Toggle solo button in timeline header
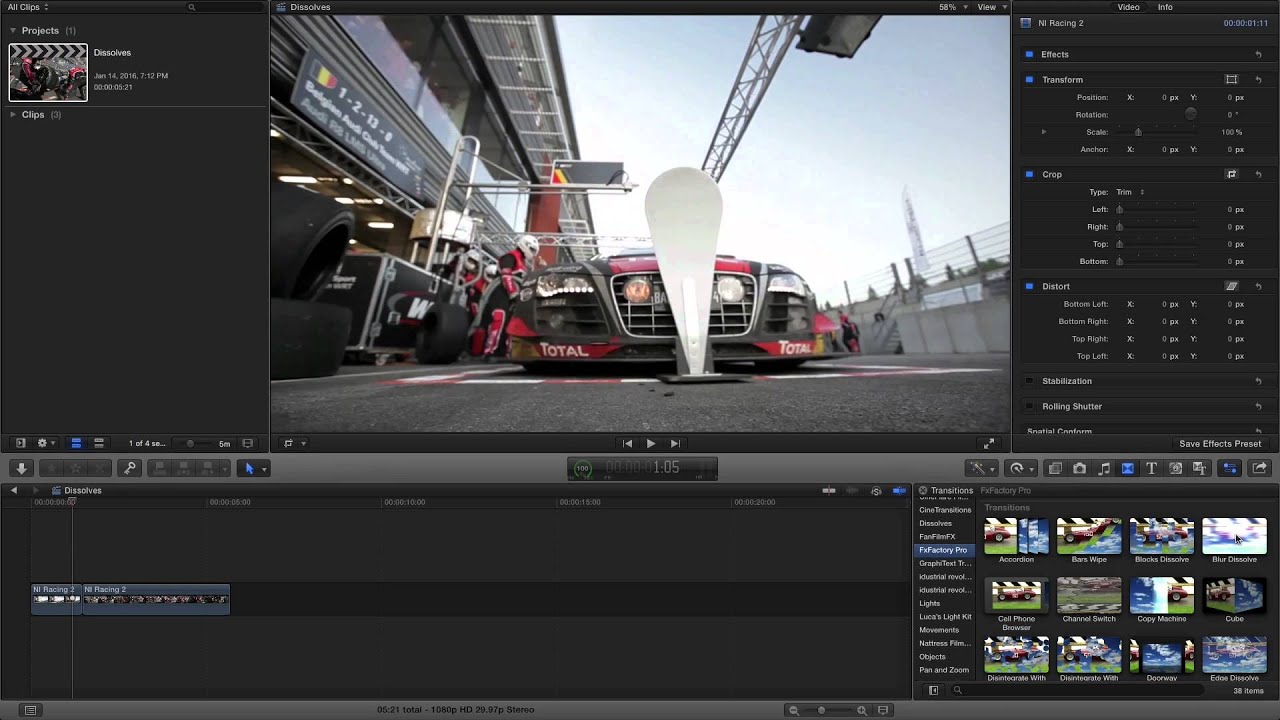 tap(876, 491)
